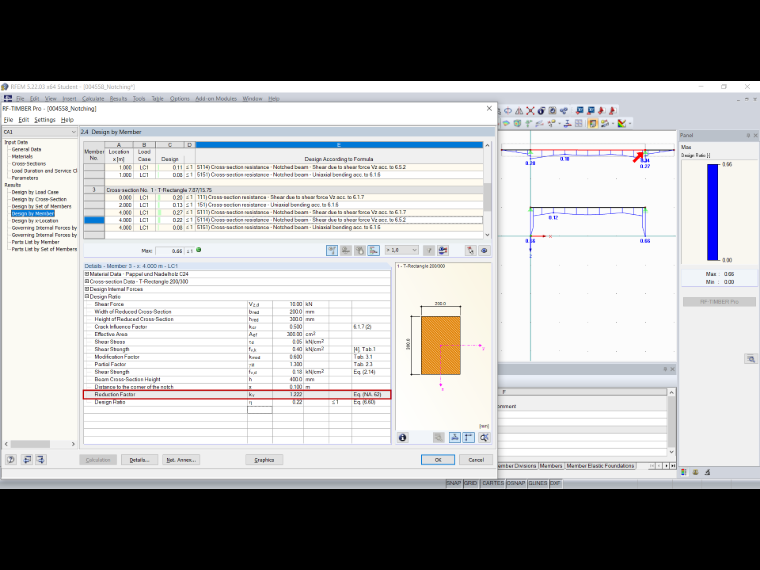Toggle cross-section principal axes icon

(469, 438)
